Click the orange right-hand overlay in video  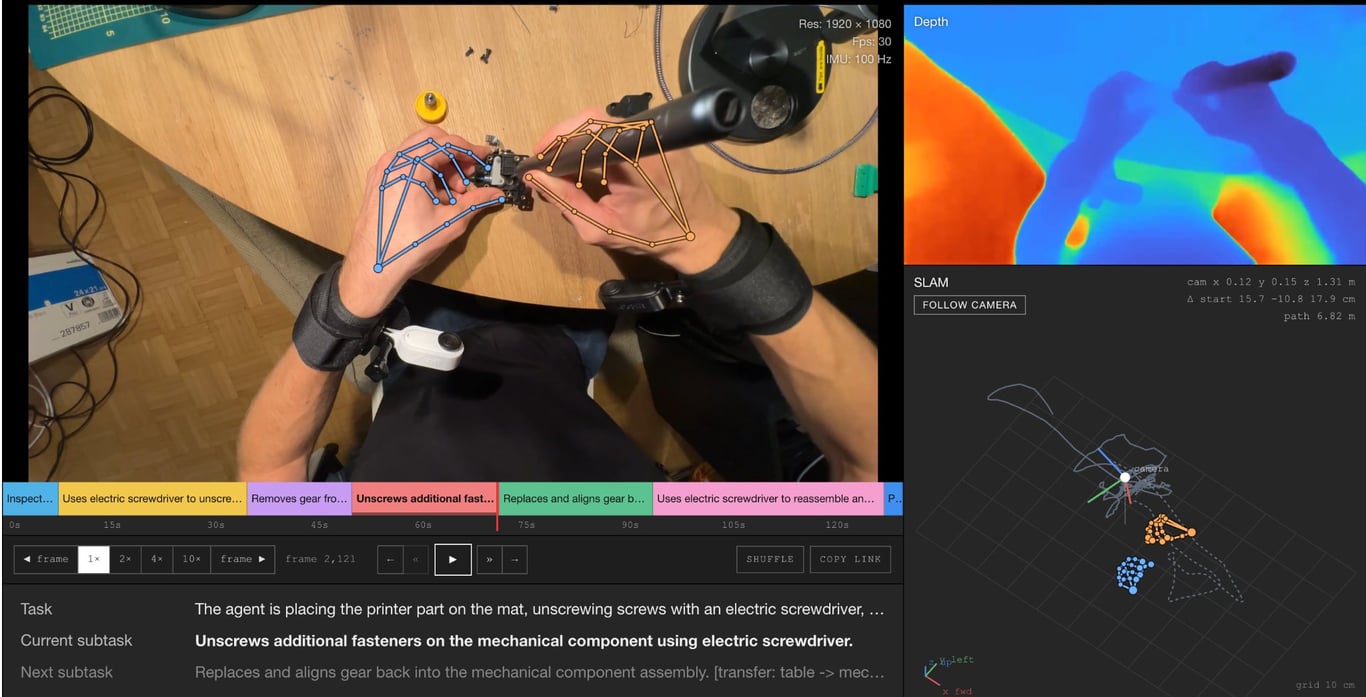(610, 180)
